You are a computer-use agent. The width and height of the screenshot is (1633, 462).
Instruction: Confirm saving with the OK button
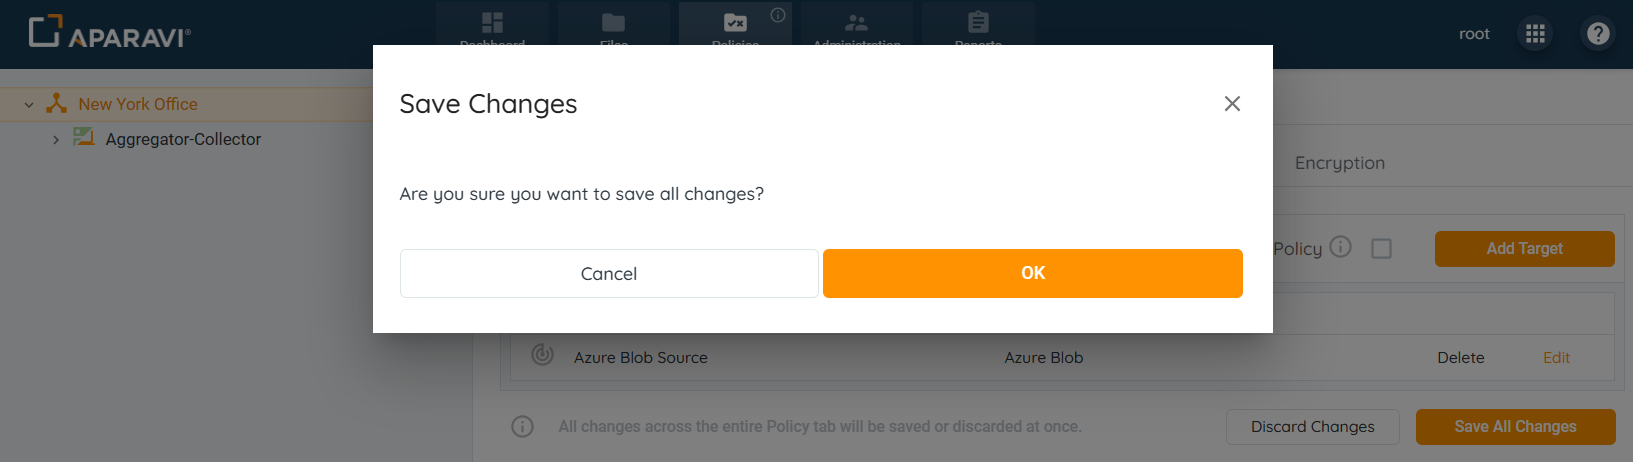[1032, 273]
